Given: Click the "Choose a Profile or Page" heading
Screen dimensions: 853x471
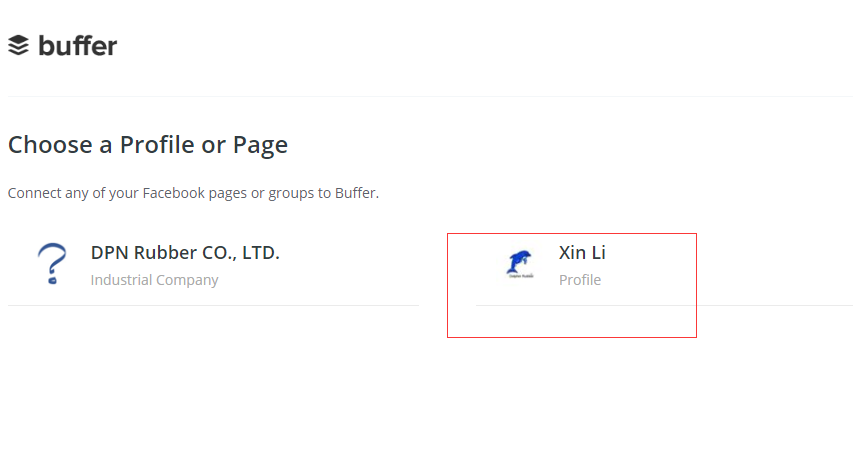Looking at the screenshot, I should 148,145.
